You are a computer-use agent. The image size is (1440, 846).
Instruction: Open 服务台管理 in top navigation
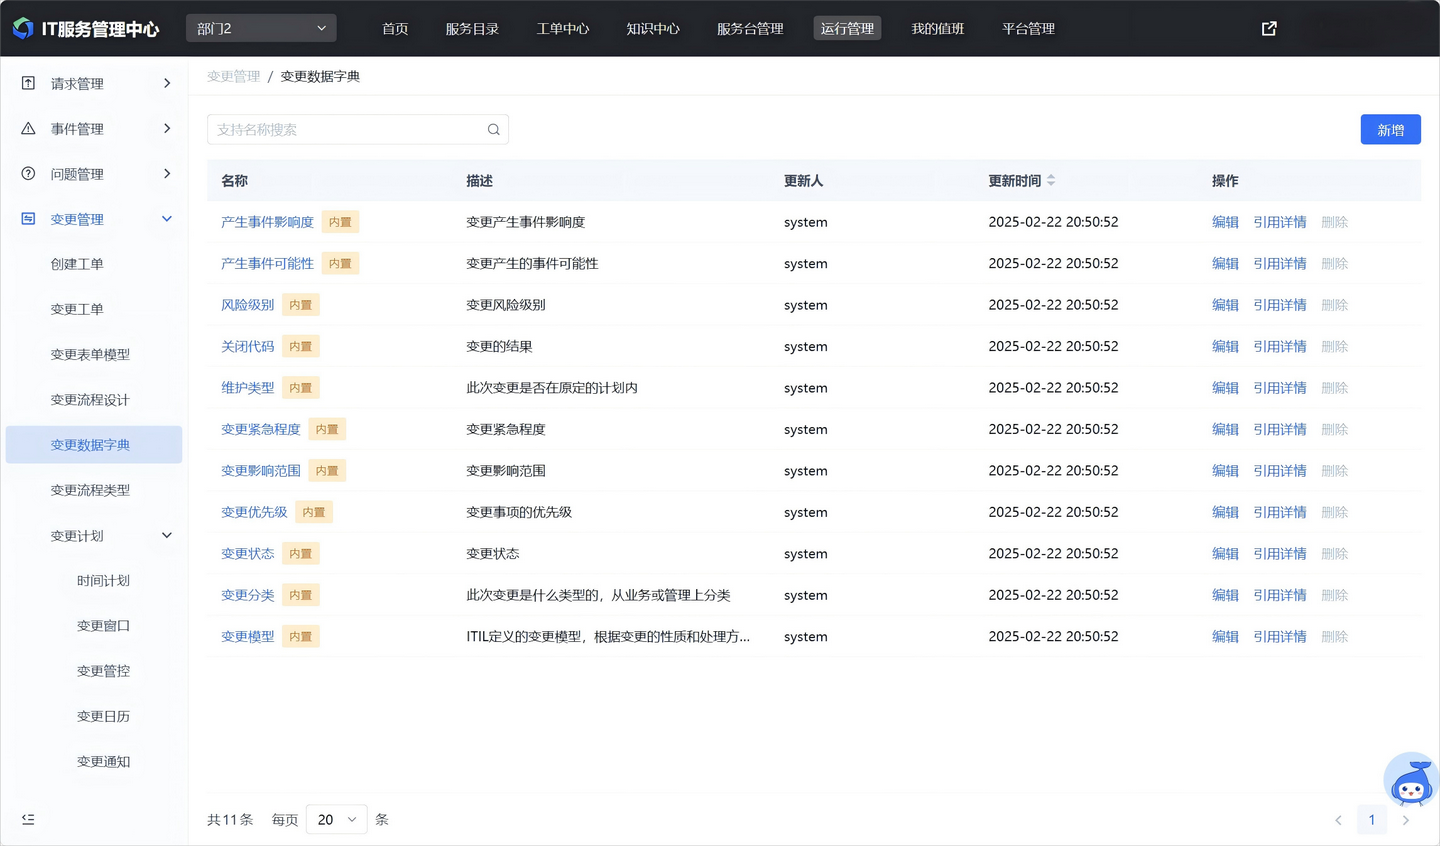point(750,29)
